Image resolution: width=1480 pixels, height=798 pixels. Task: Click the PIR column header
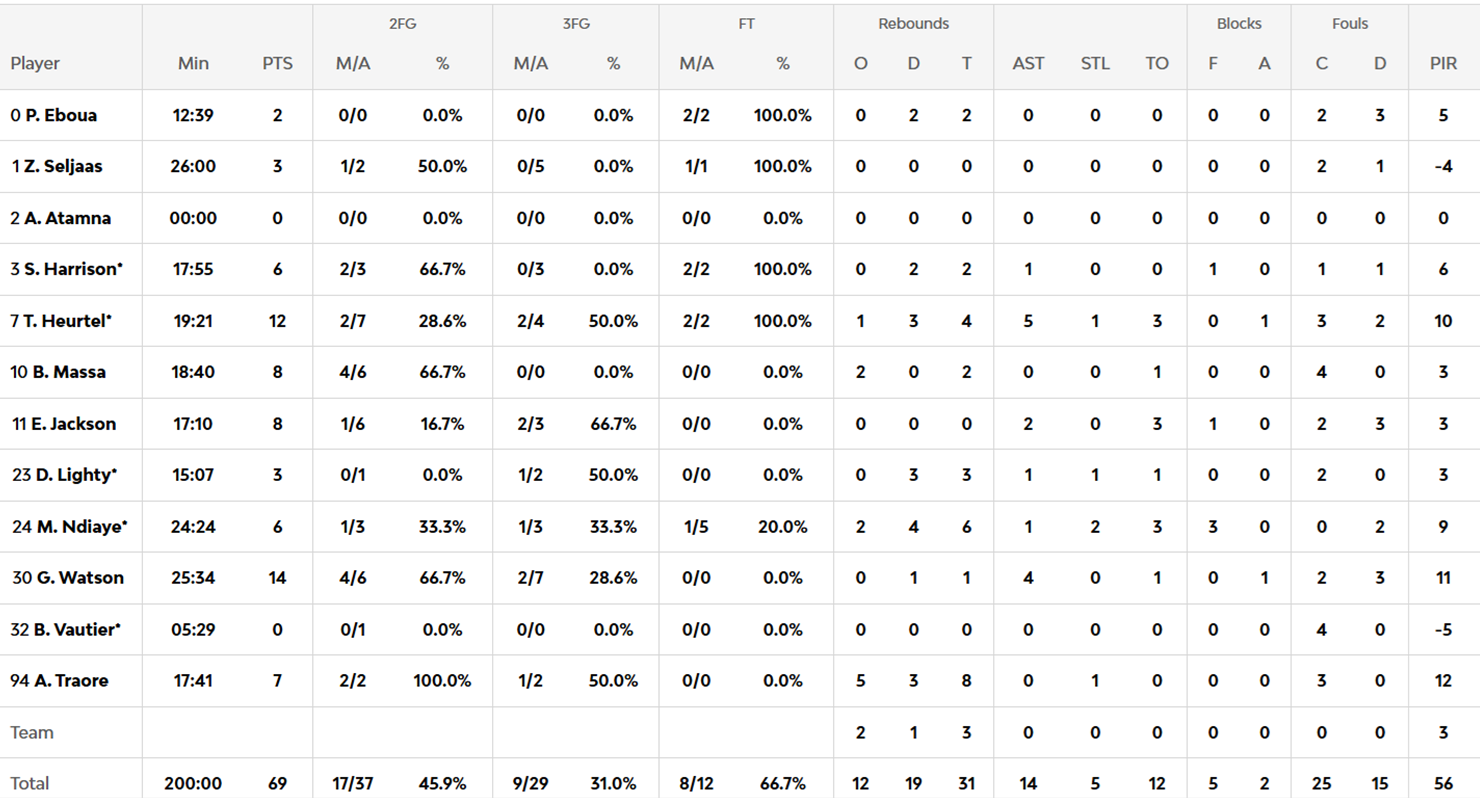(1443, 63)
